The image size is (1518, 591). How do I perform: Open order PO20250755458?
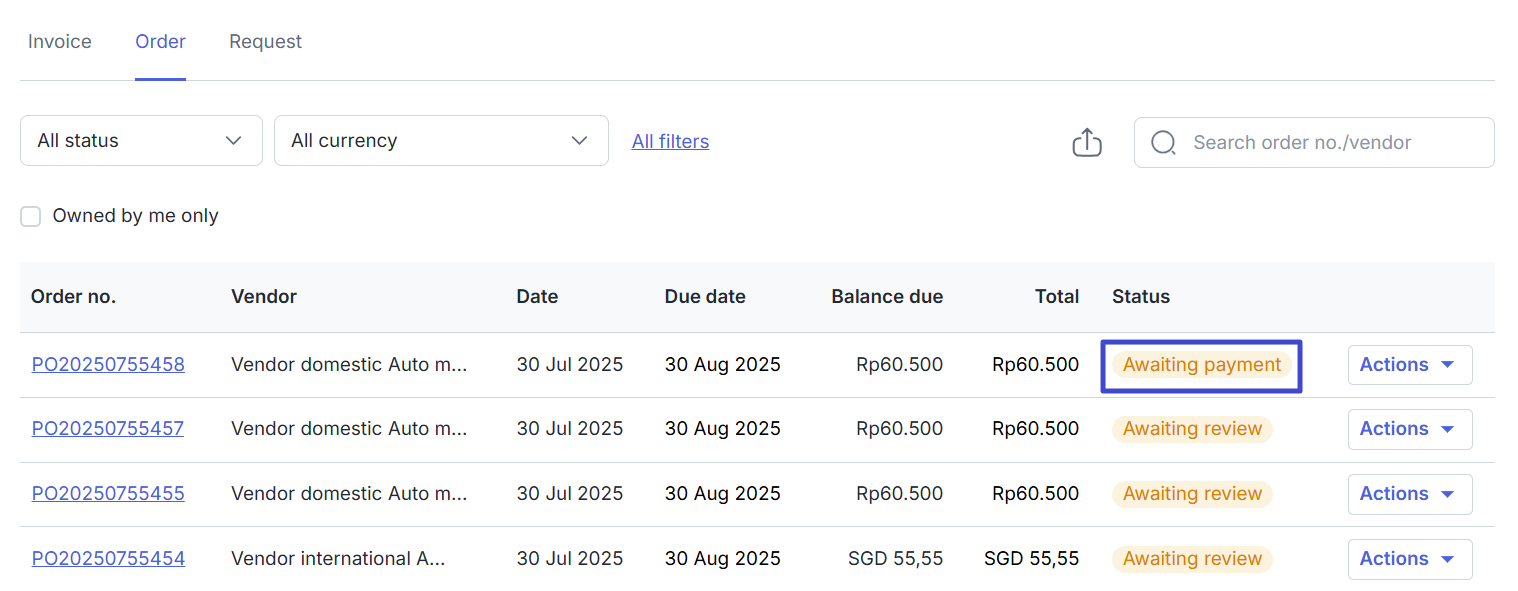click(x=108, y=365)
